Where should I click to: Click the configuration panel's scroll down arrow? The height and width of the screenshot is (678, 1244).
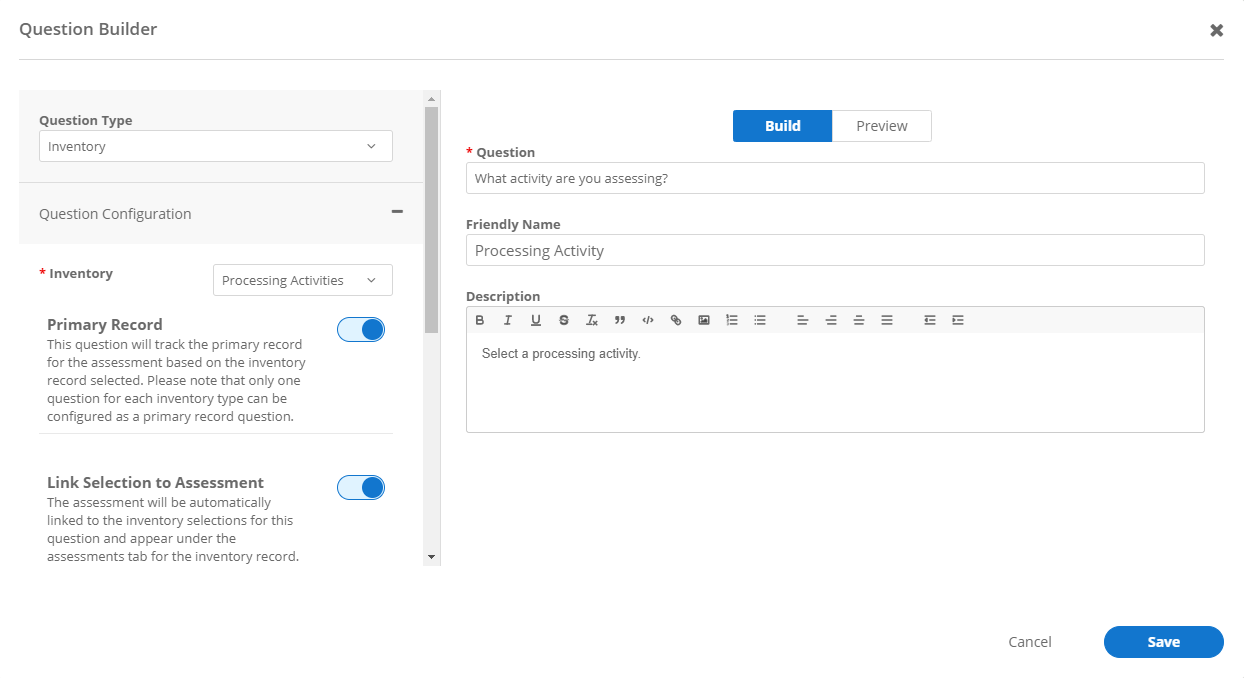click(432, 556)
